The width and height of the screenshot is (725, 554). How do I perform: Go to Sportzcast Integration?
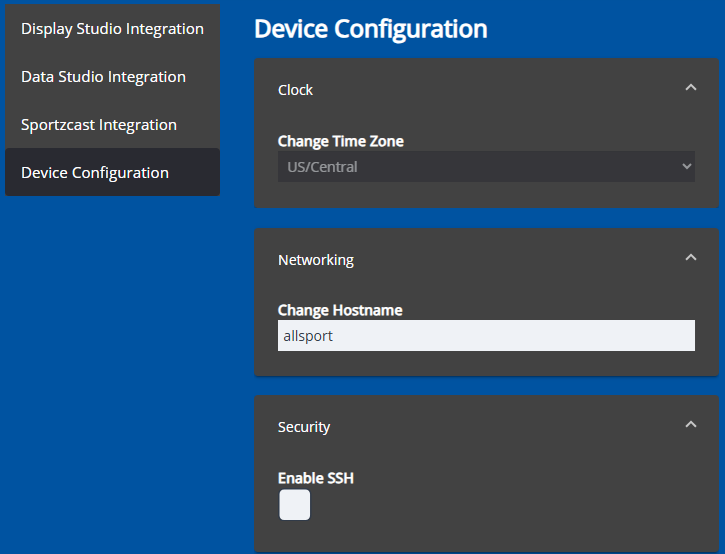(x=99, y=125)
